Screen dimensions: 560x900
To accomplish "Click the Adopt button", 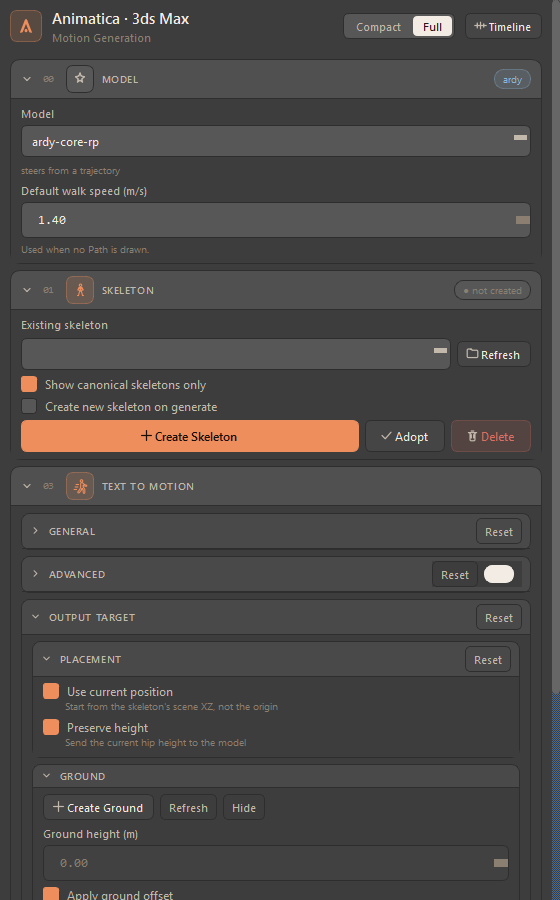I will [x=405, y=436].
